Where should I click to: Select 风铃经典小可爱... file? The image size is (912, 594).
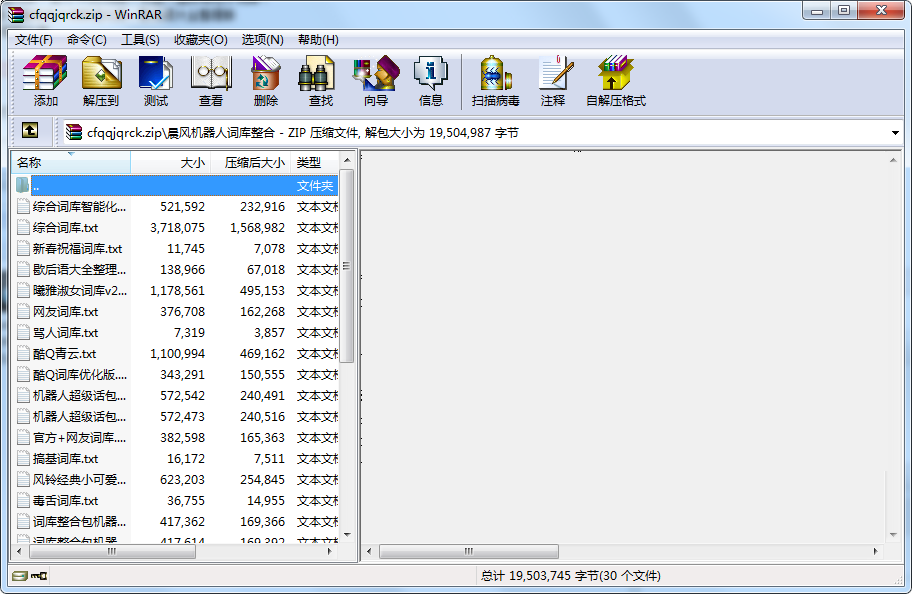[175, 479]
